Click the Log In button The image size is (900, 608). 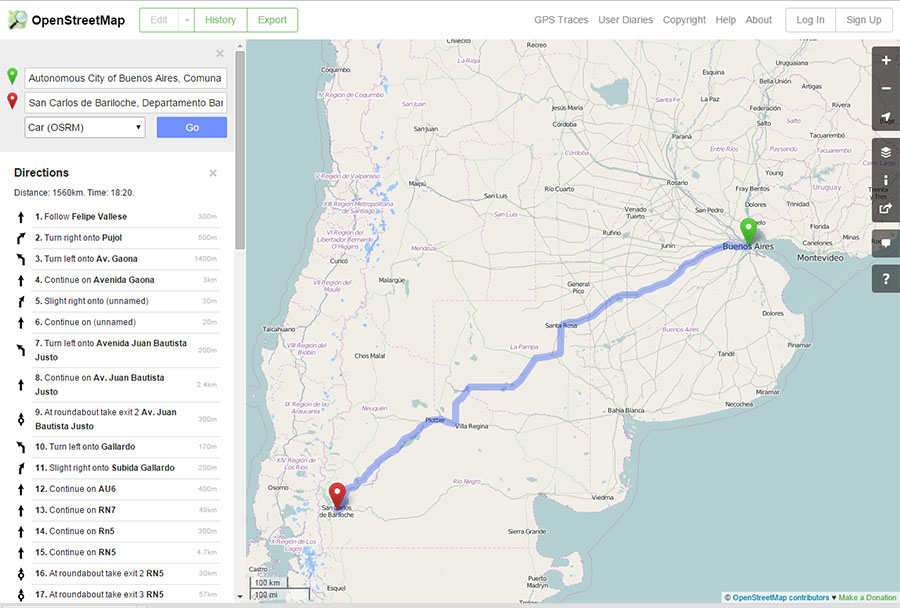810,20
